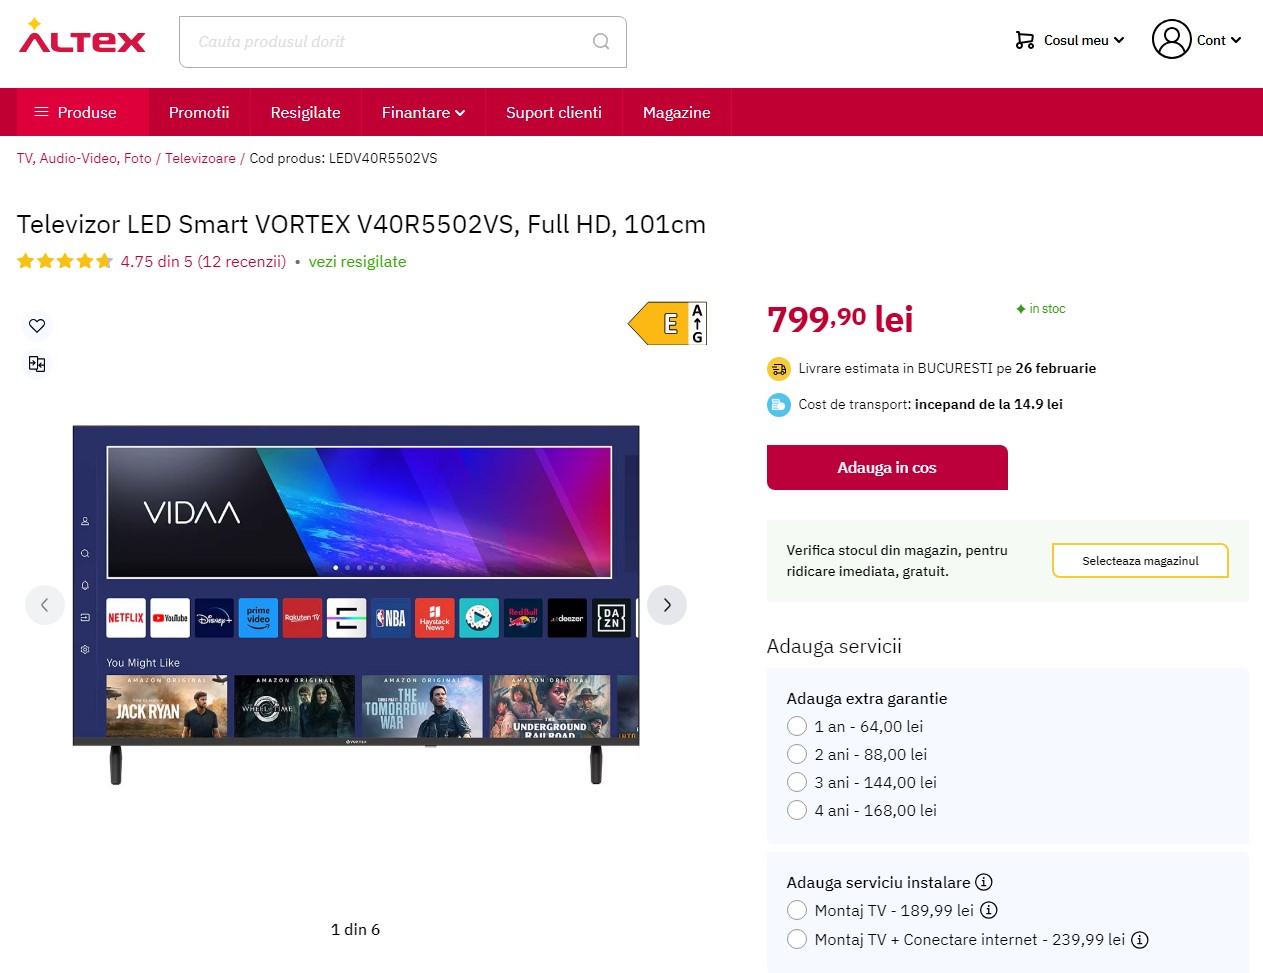Go to Resigilate tab
This screenshot has height=973, width=1263.
pos(305,112)
